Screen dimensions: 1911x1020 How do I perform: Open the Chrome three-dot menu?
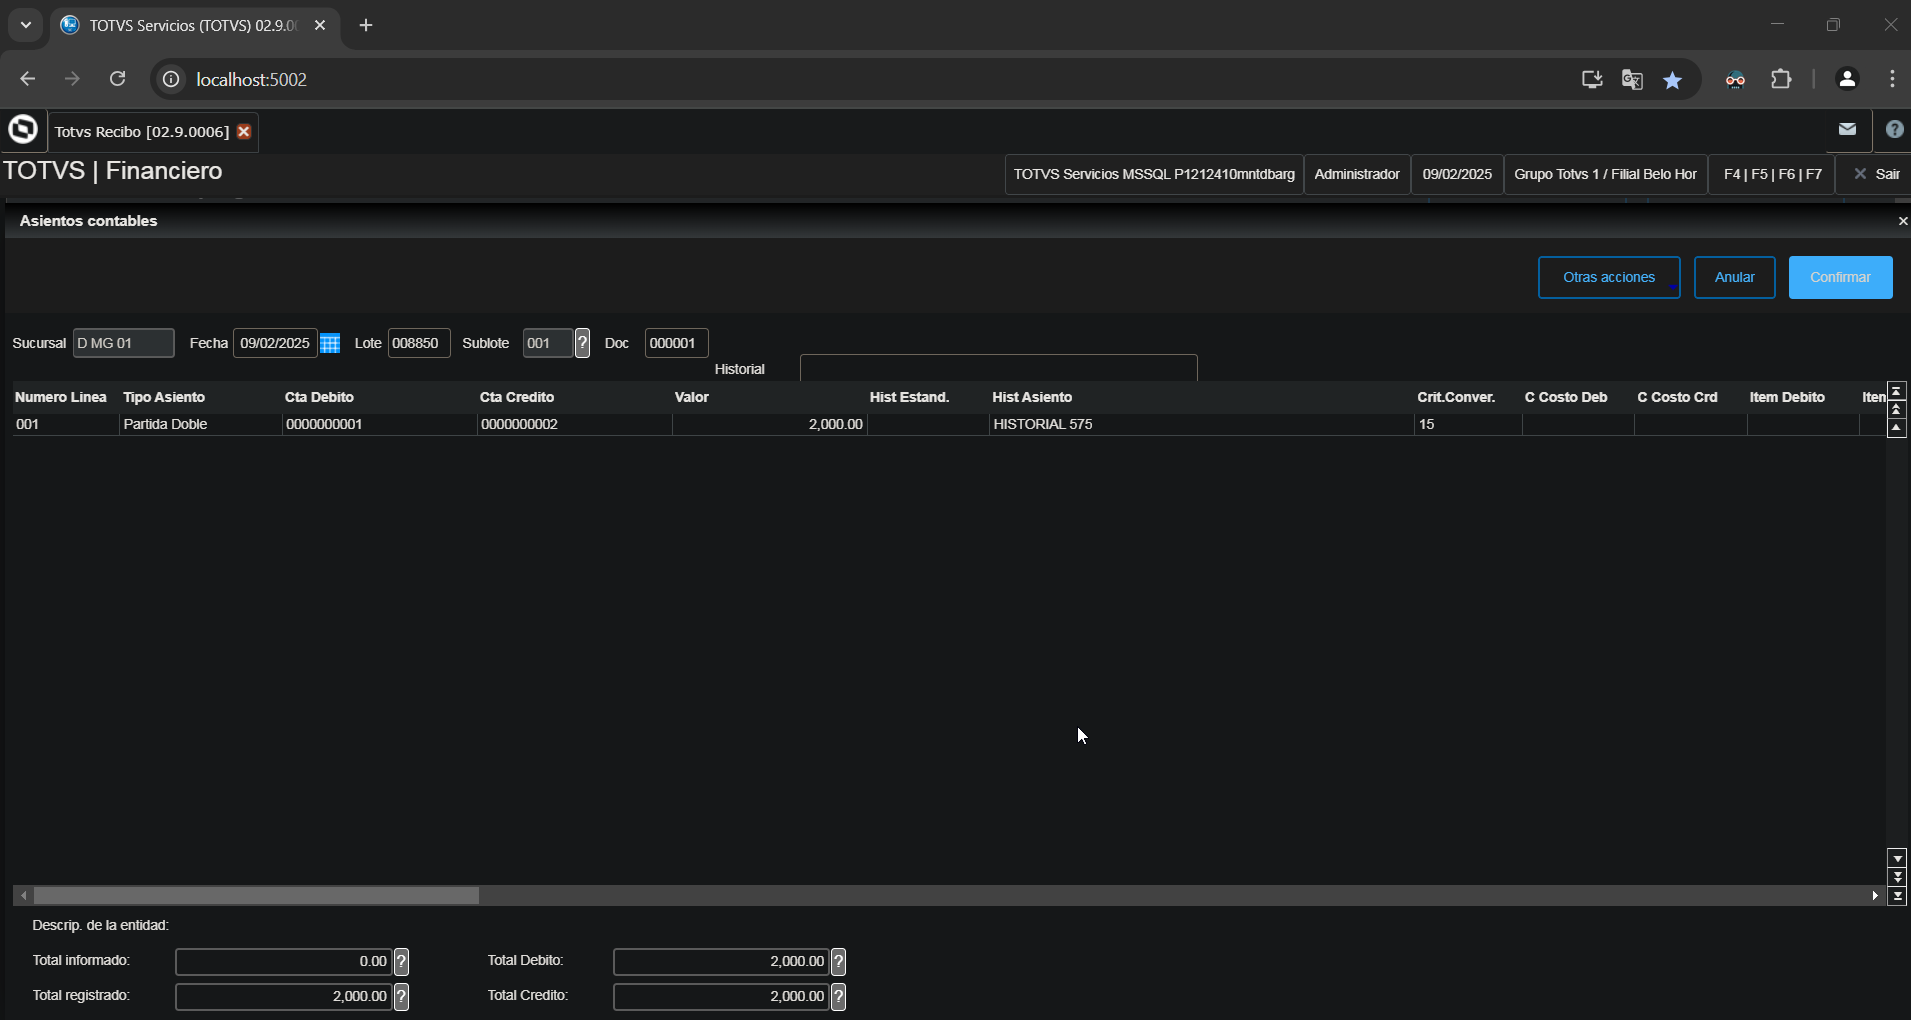1892,80
